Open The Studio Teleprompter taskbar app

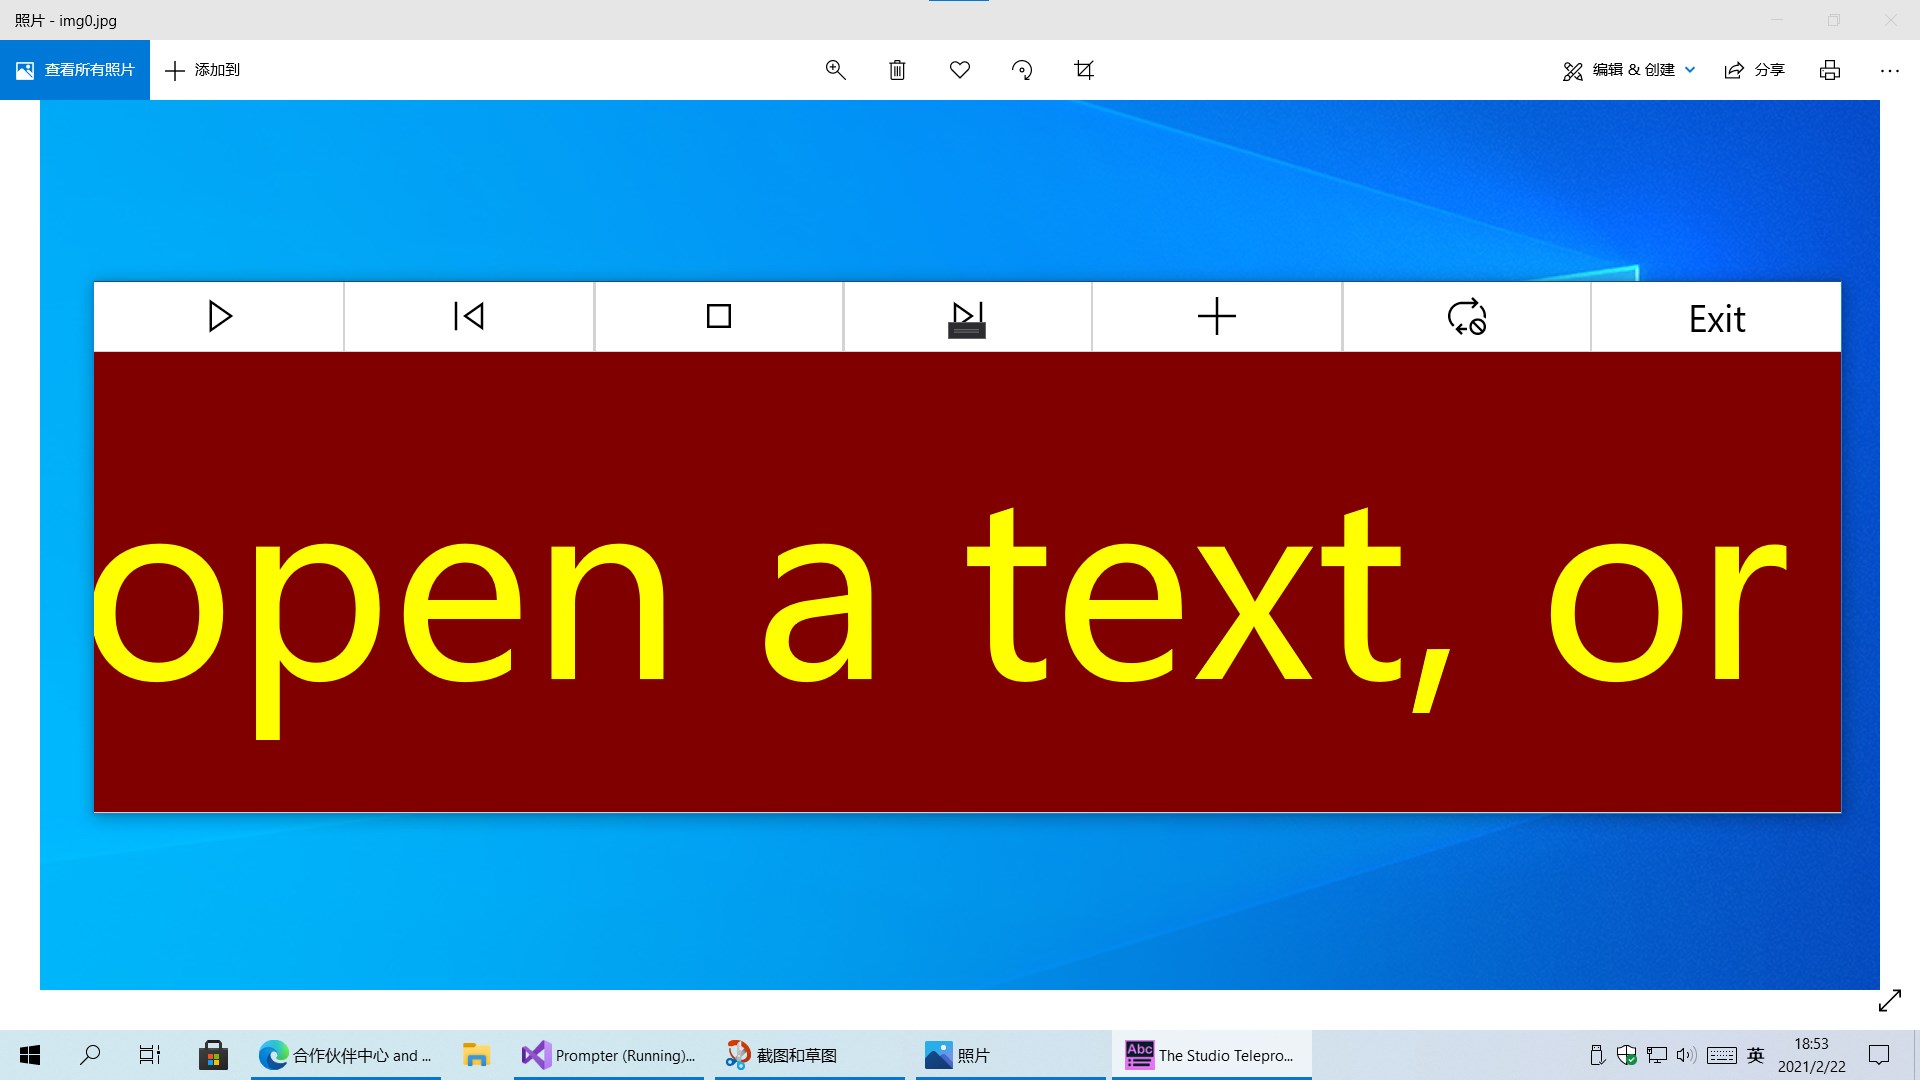[1211, 1055]
